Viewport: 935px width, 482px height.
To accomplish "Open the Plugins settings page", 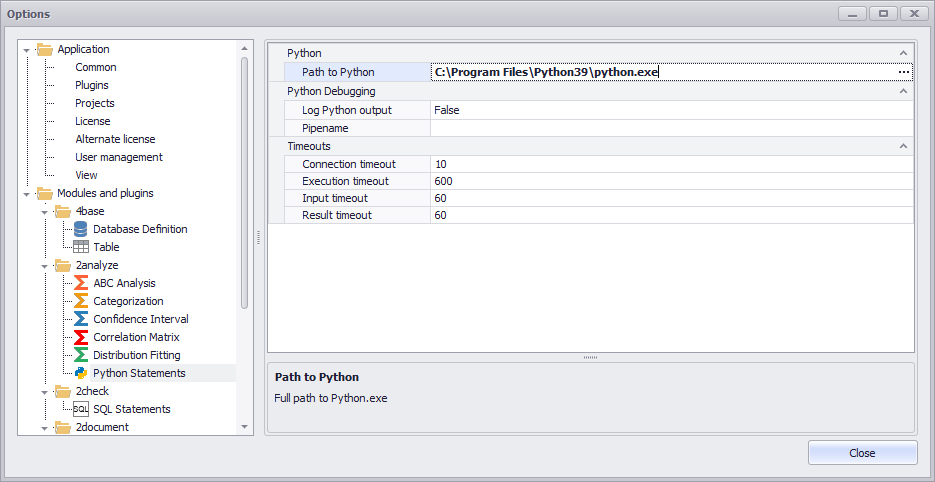I will tap(92, 85).
